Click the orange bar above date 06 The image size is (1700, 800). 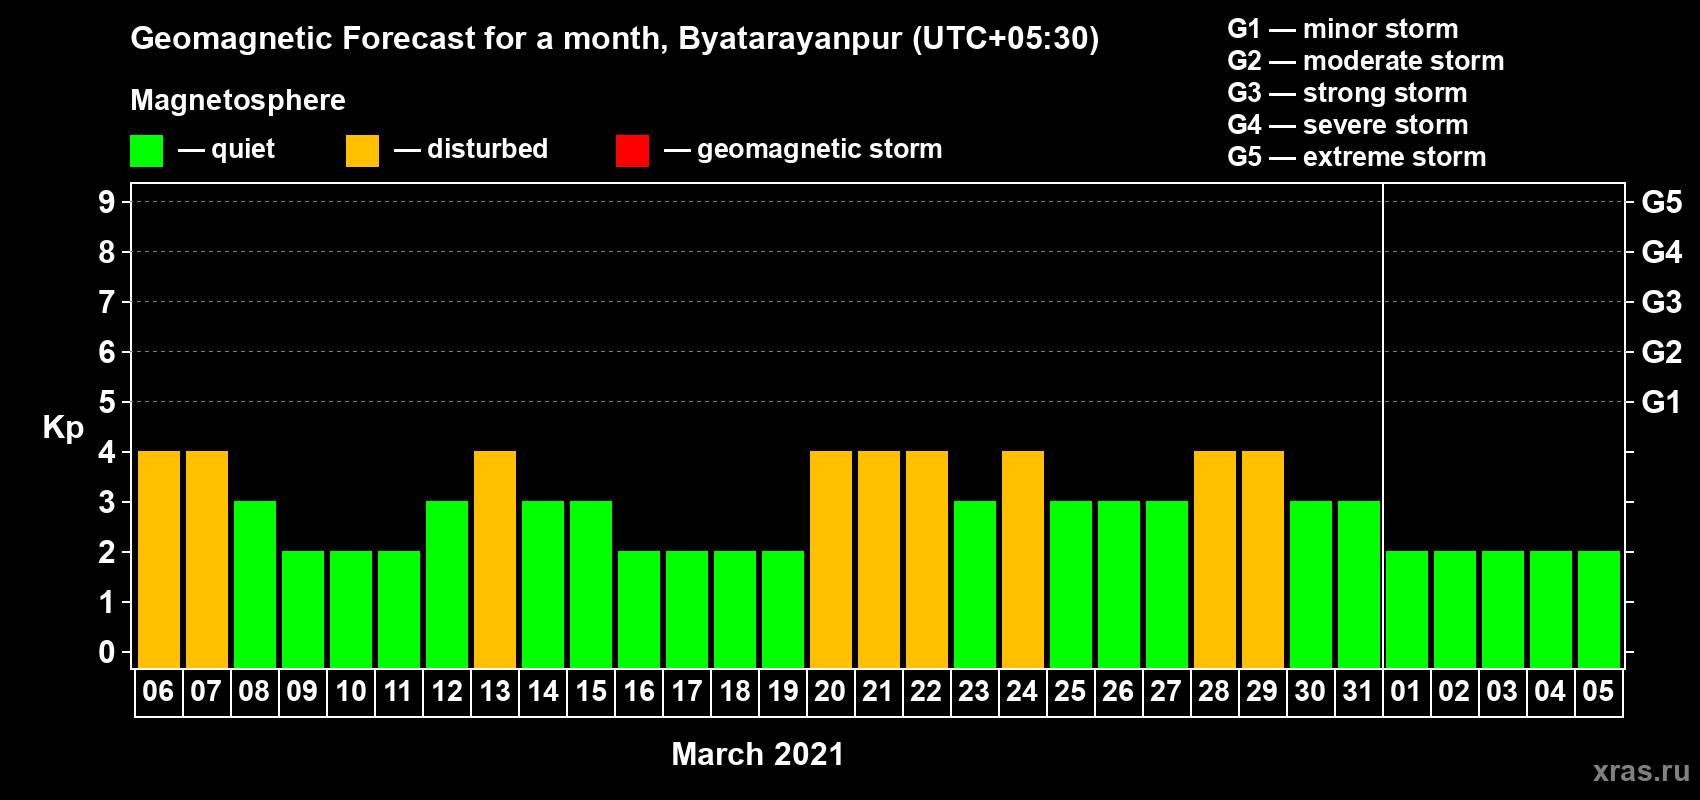click(159, 559)
